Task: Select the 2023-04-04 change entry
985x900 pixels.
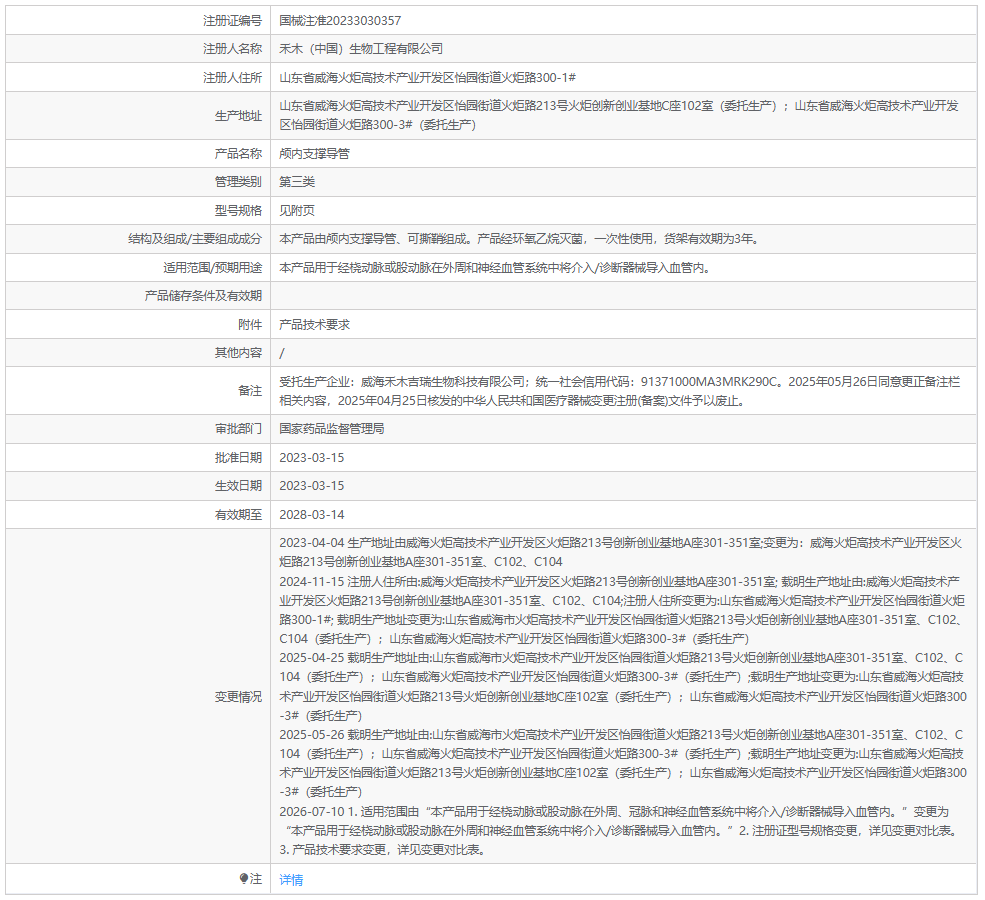Action: [621, 553]
